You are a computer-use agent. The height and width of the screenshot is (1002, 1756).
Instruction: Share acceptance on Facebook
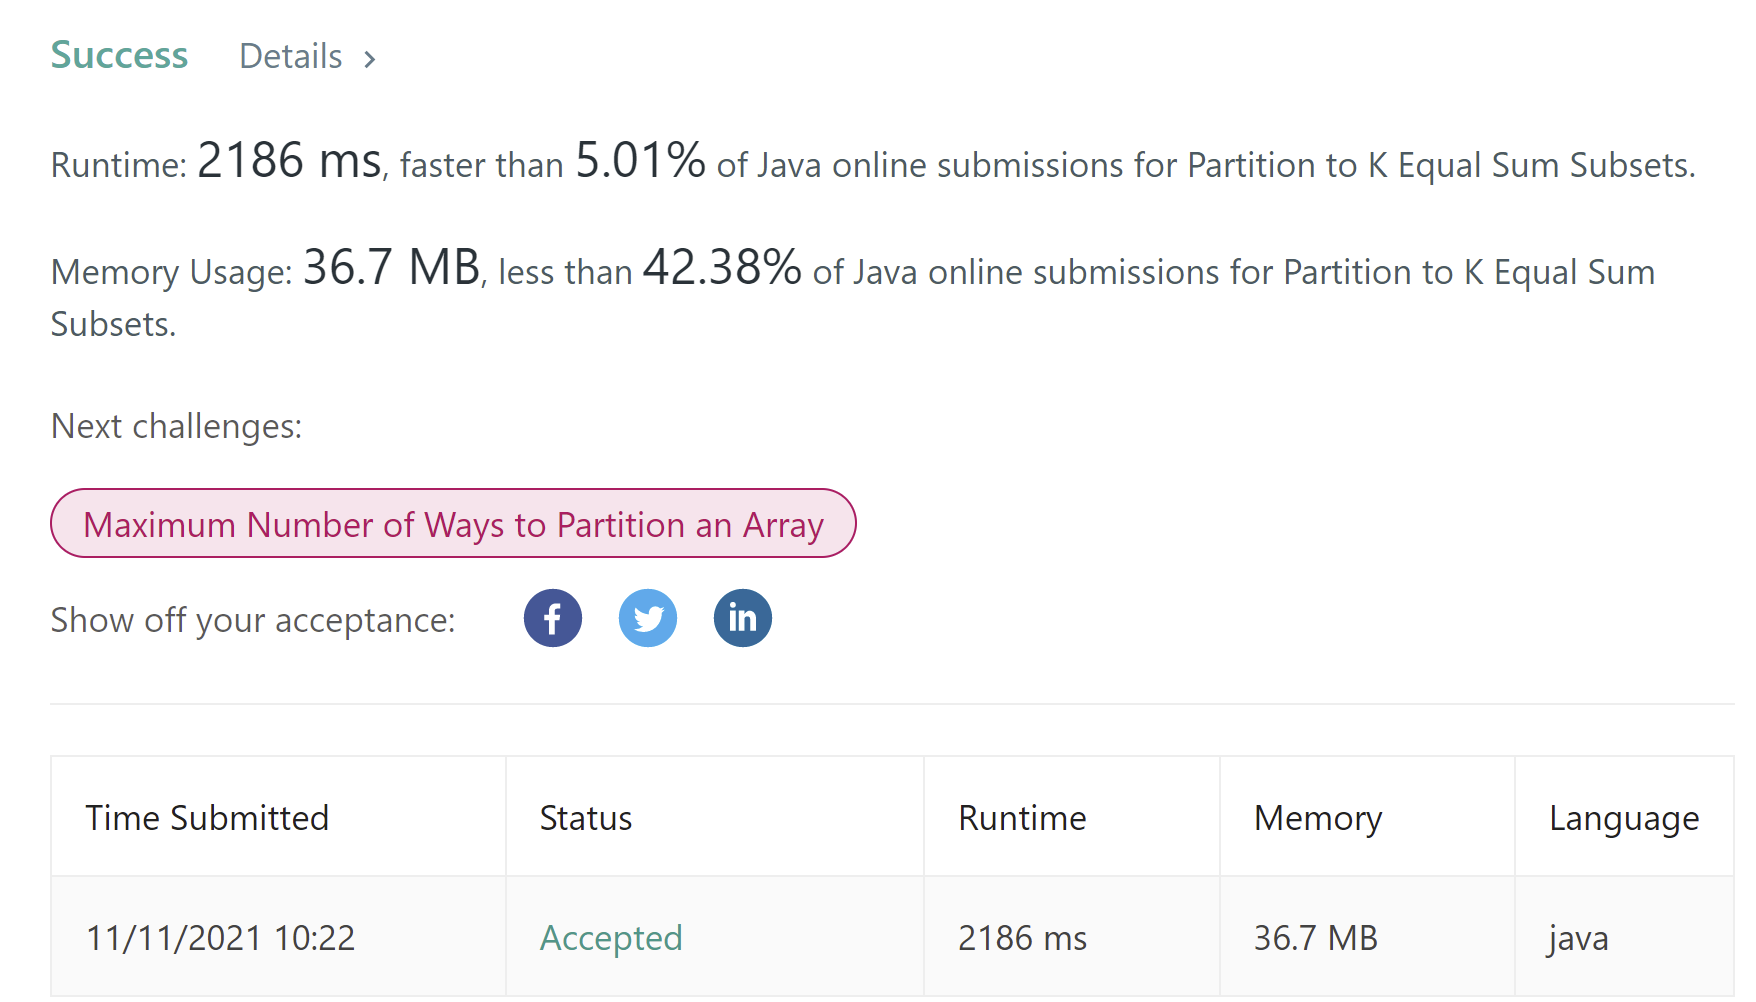pyautogui.click(x=552, y=618)
